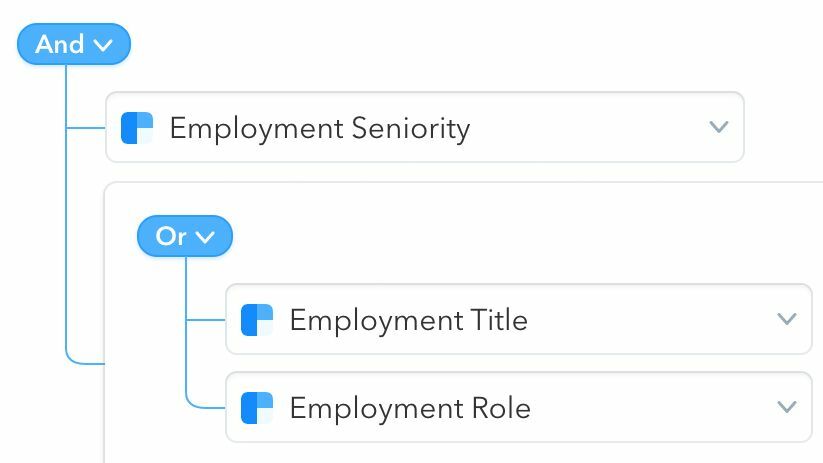Click the Employment Seniority attribute icon
The height and width of the screenshot is (463, 823).
[137, 128]
